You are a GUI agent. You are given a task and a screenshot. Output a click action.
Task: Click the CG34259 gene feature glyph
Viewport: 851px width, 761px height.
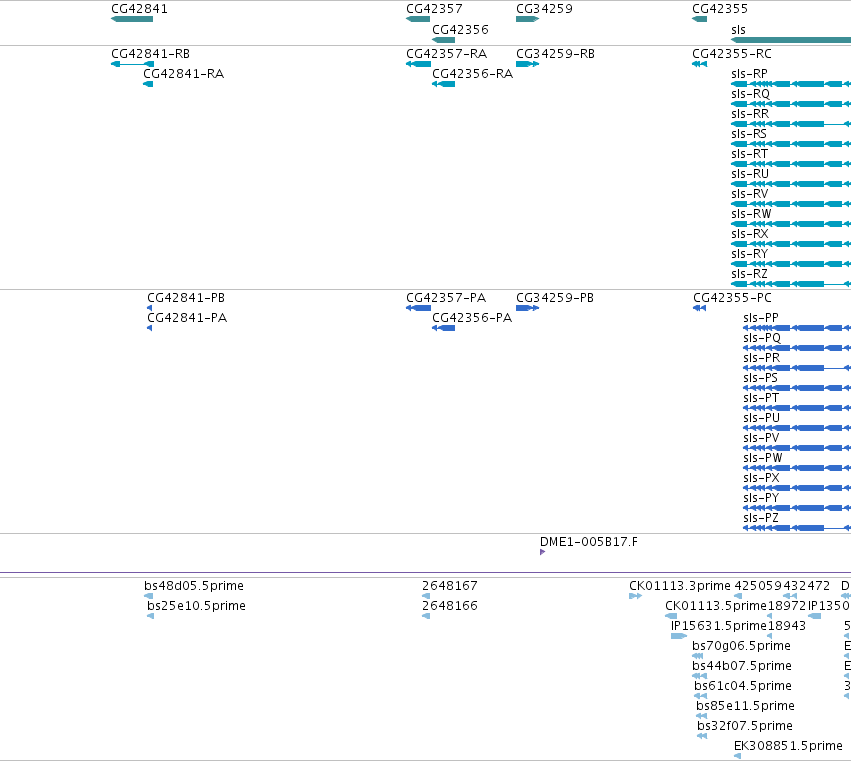528,19
